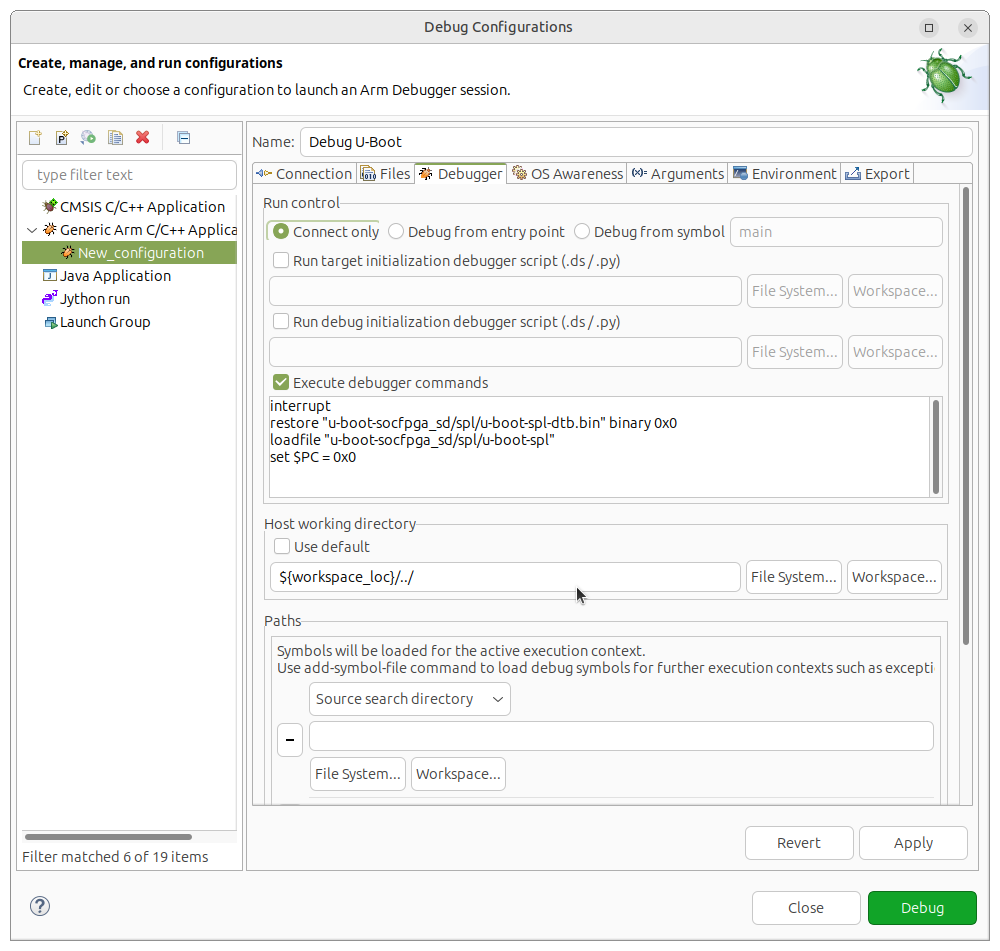The width and height of the screenshot is (1000, 951).
Task: Enable Run target initialization debugger script
Action: coord(282,261)
